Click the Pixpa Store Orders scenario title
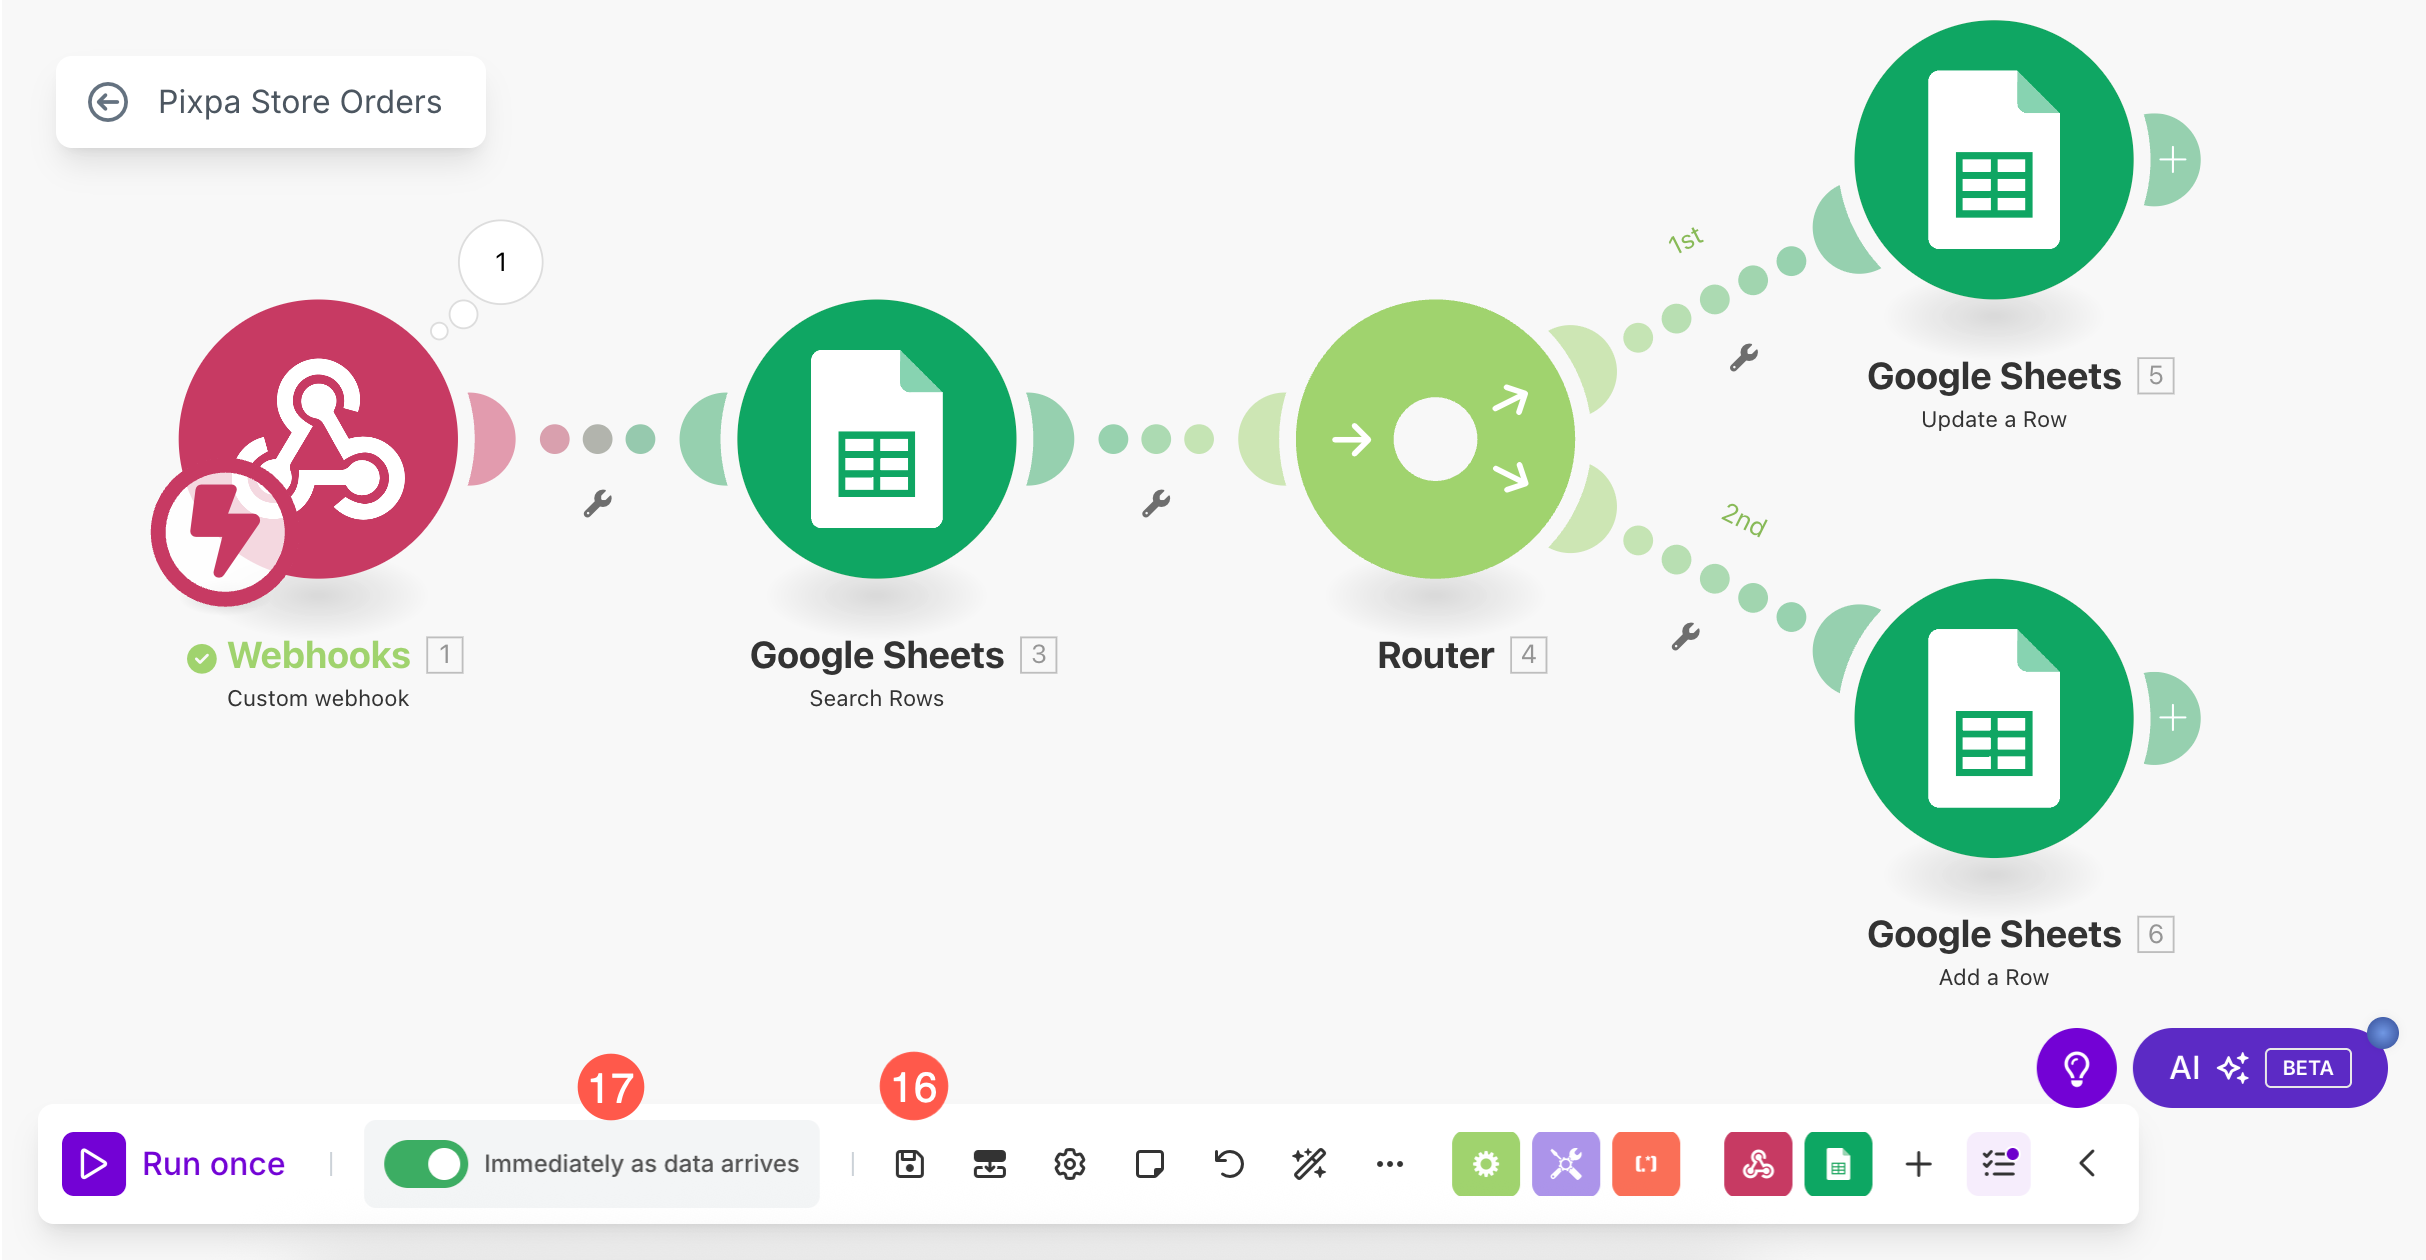This screenshot has width=2426, height=1260. click(300, 102)
